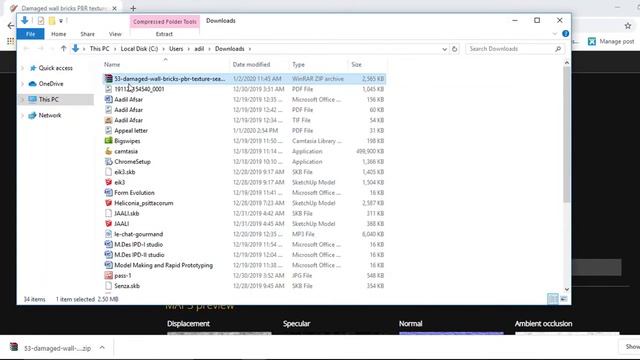Select the 19112 PDF file icon

pyautogui.click(x=108, y=89)
